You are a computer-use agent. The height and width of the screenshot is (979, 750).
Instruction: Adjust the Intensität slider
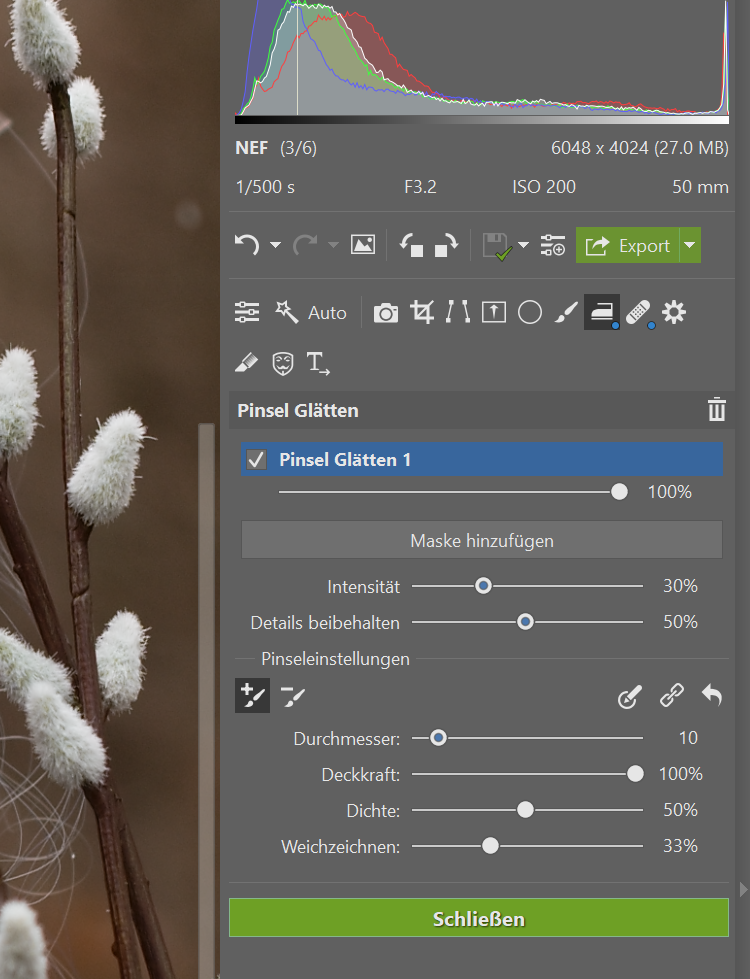click(527, 586)
